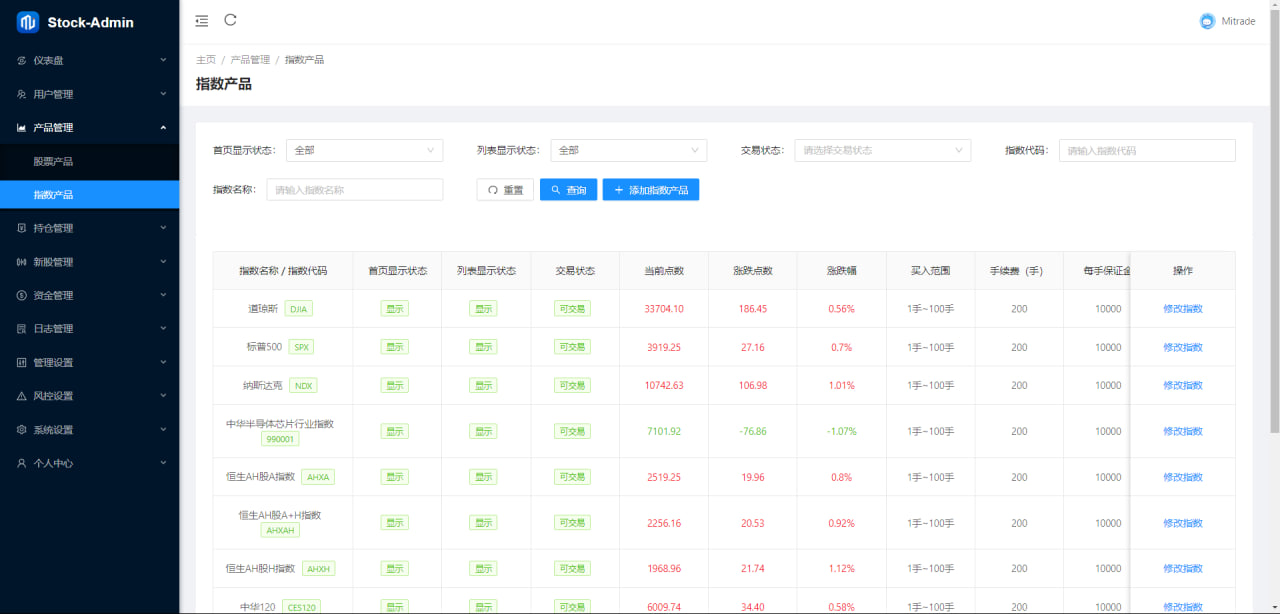Click into the 指数代码 input field
This screenshot has height=614, width=1280.
pyautogui.click(x=1146, y=150)
